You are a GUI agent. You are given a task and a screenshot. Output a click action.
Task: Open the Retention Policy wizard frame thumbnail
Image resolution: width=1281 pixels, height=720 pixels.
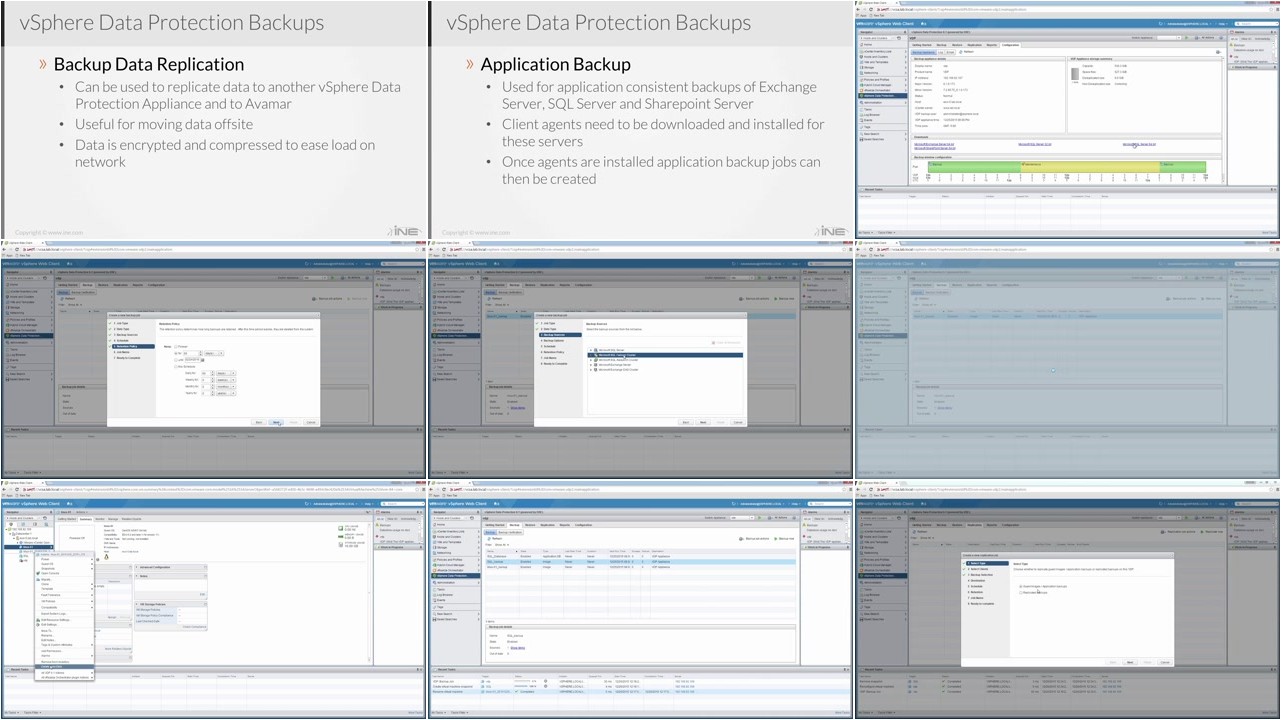[x=213, y=360]
